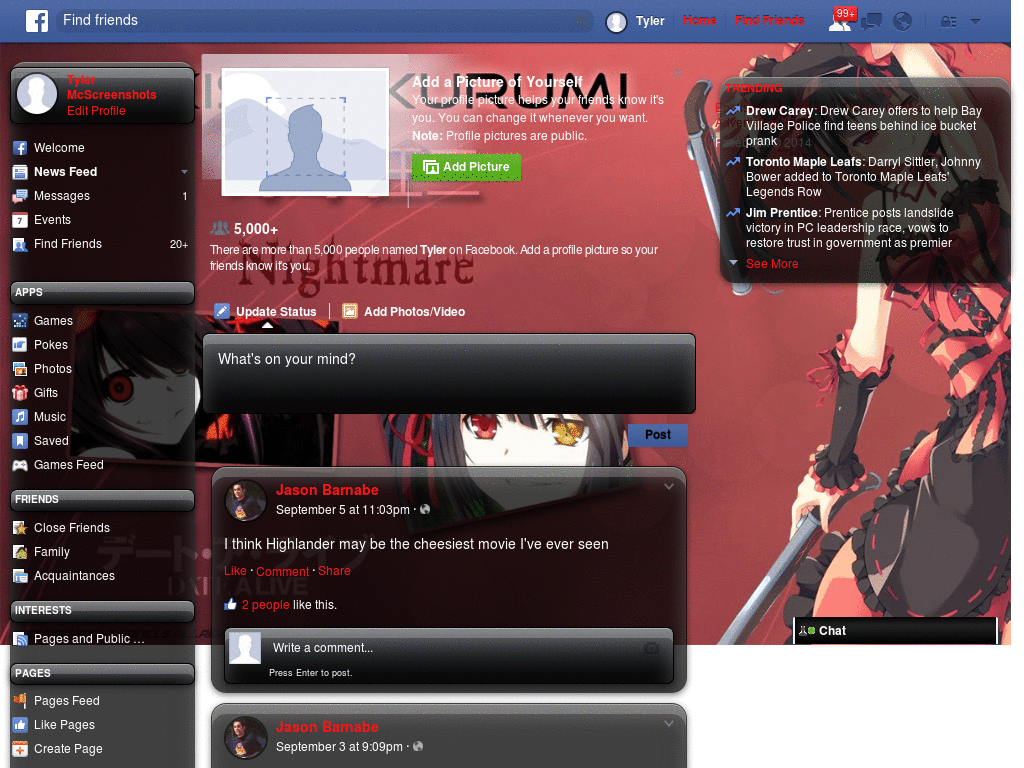Screen dimensions: 1024x768
Task: Select Find Friends in the top navigation
Action: [769, 20]
